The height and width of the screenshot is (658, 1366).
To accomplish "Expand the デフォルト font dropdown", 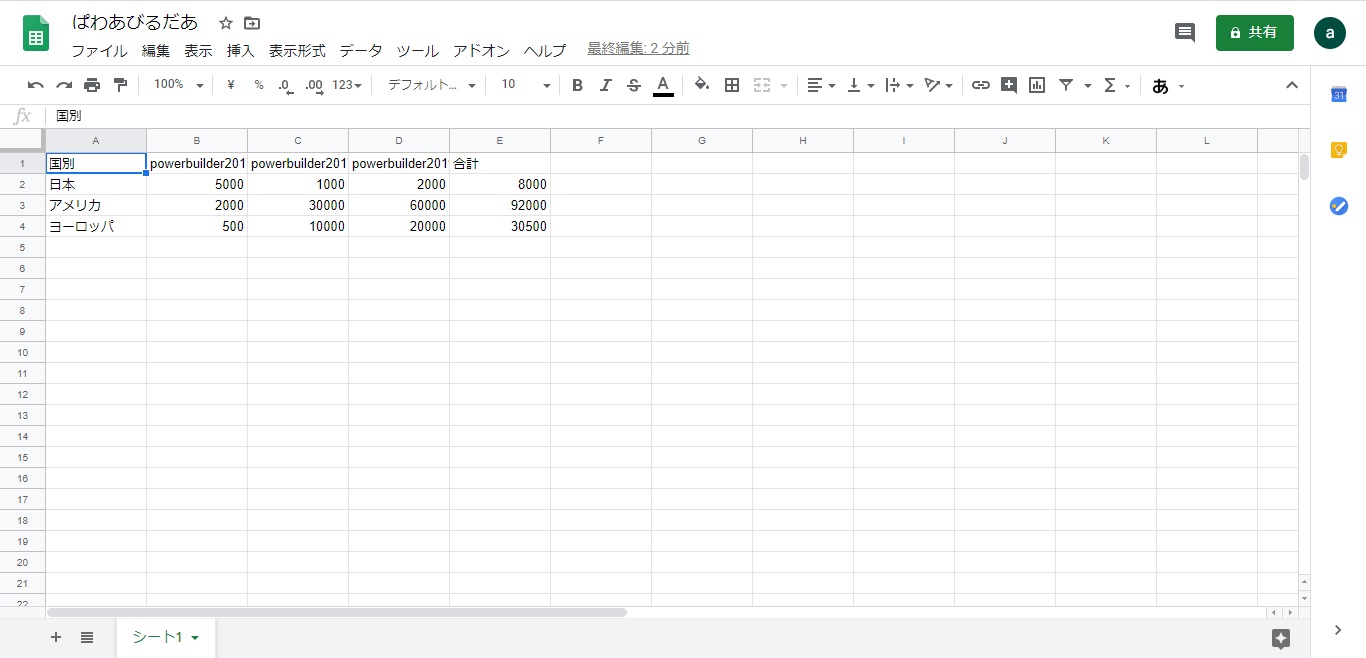I will [x=431, y=85].
